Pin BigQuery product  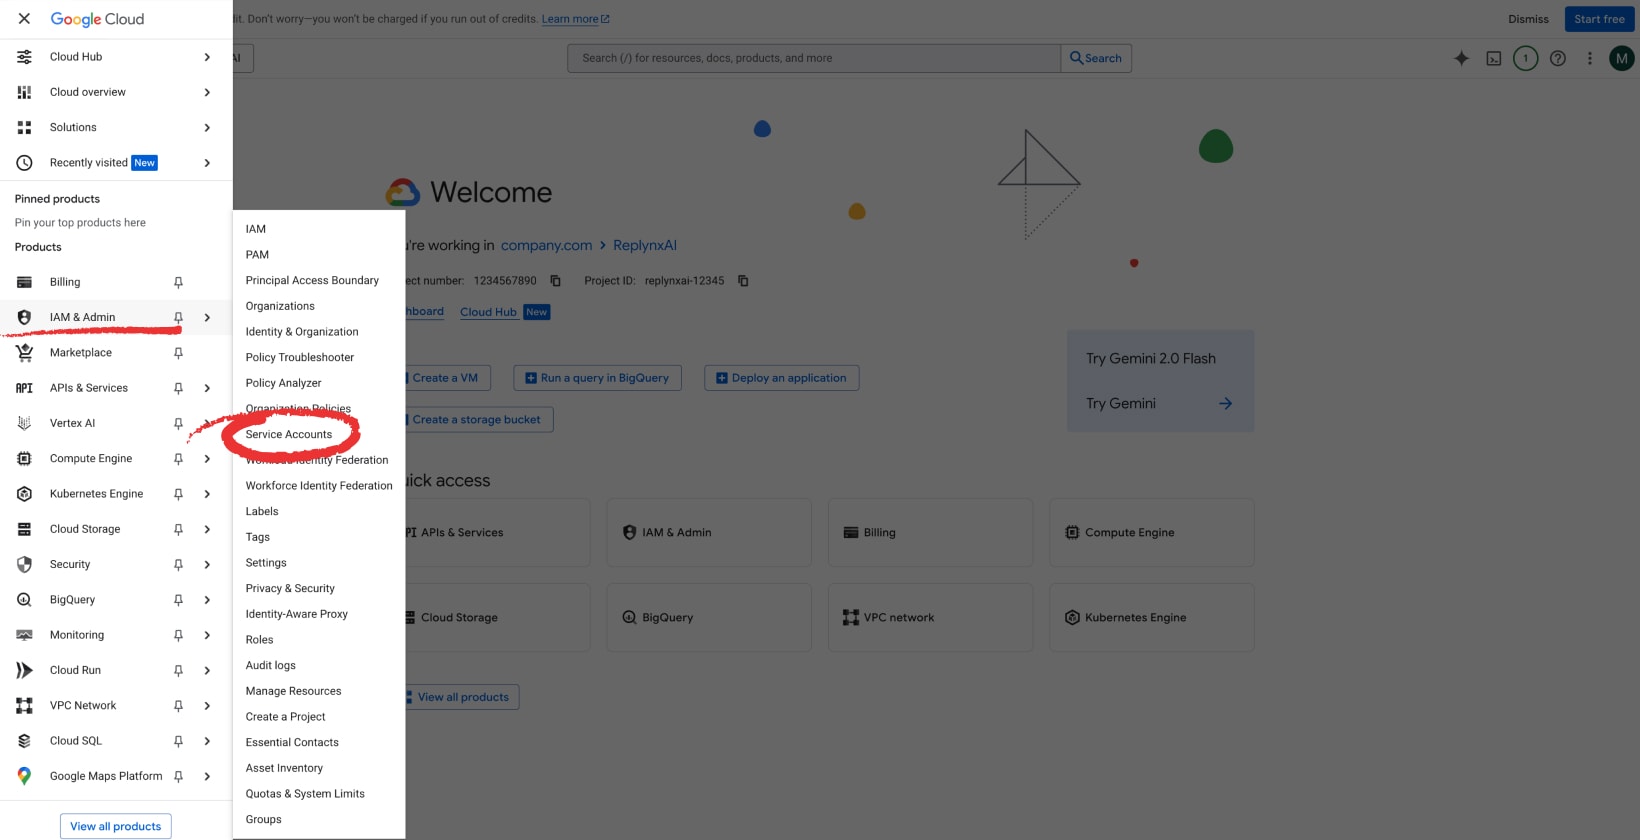(x=178, y=600)
